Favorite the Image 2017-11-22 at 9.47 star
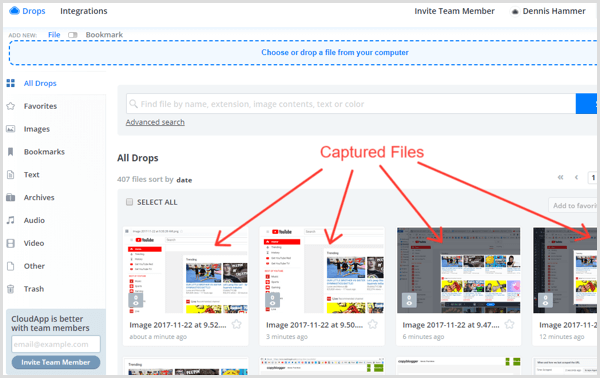Viewport: 600px width, 378px height. point(509,324)
